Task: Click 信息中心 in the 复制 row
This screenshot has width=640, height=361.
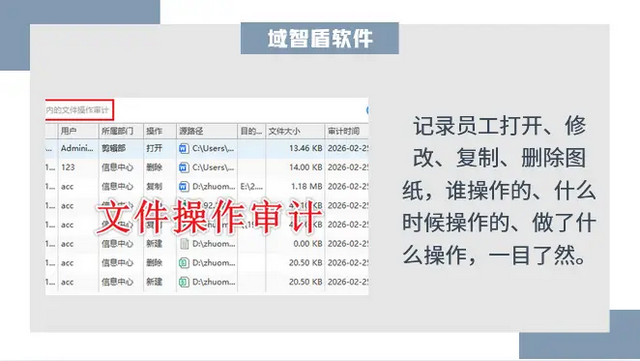Action: [x=117, y=187]
